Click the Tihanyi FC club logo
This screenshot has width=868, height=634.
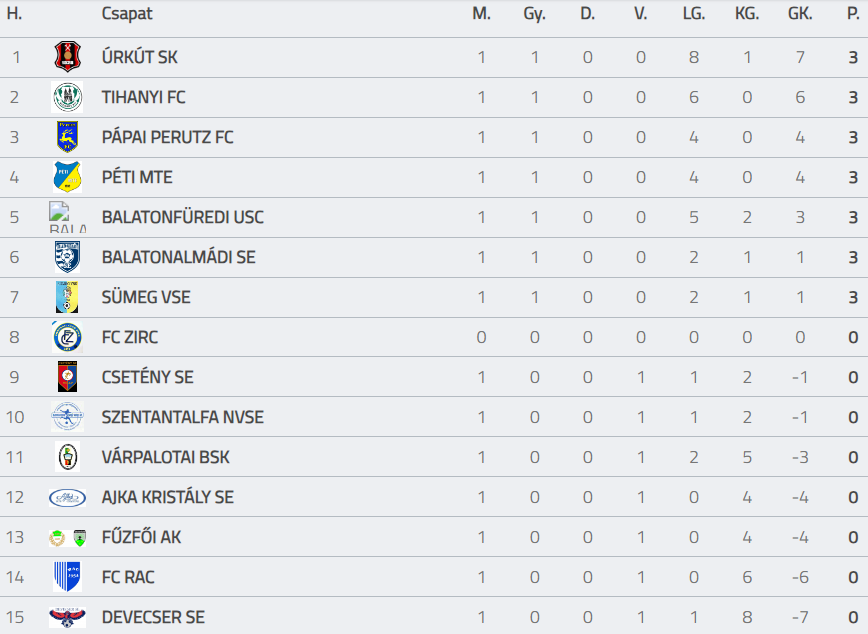pos(68,97)
